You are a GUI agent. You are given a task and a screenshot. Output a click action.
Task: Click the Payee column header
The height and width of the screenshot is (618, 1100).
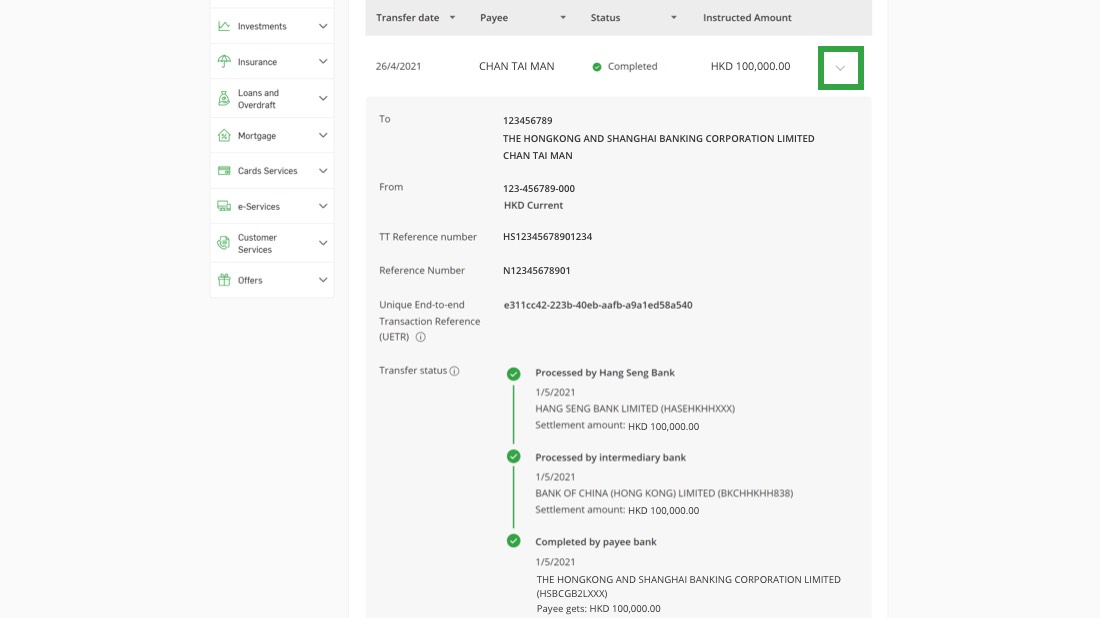click(494, 18)
